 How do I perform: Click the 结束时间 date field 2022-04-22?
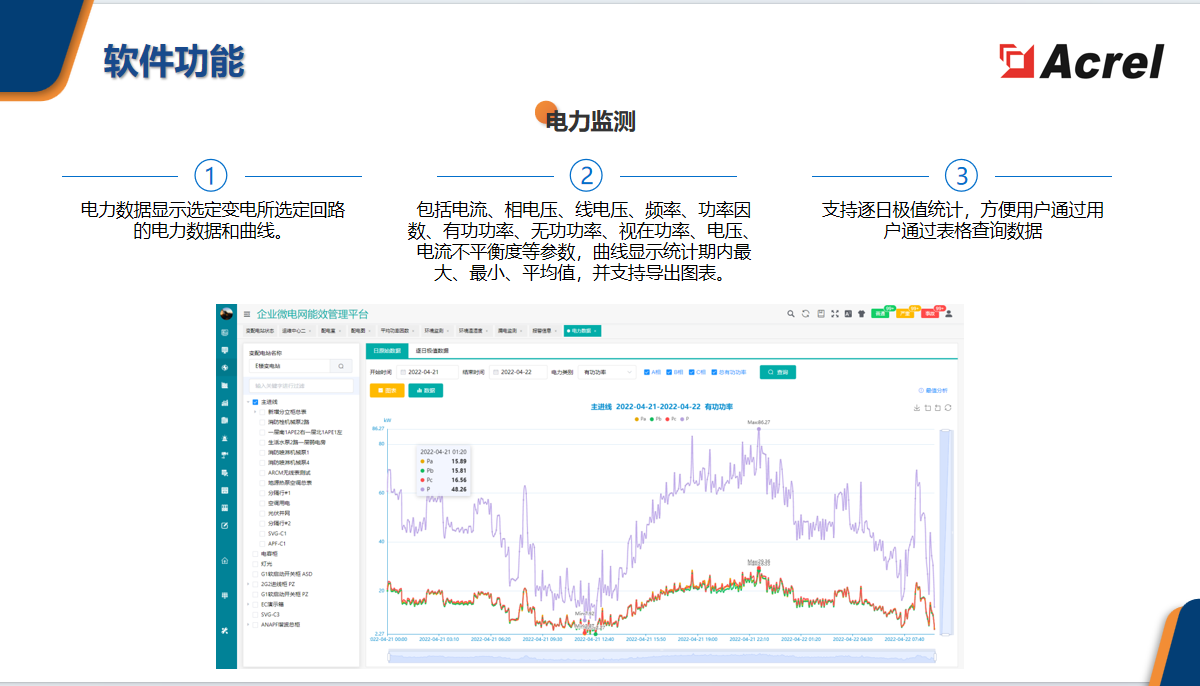point(519,372)
